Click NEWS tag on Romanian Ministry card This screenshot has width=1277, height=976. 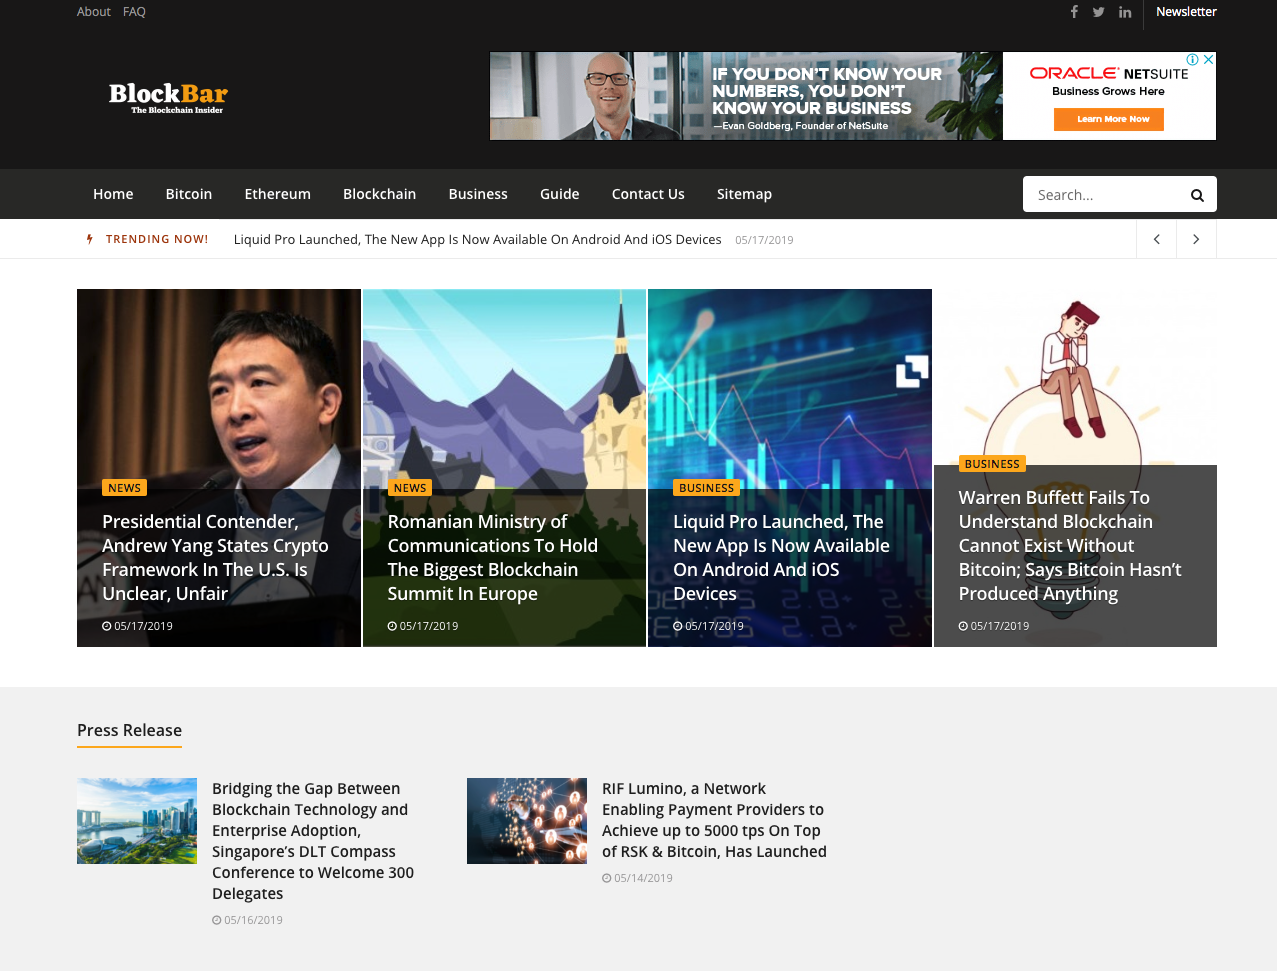(410, 488)
